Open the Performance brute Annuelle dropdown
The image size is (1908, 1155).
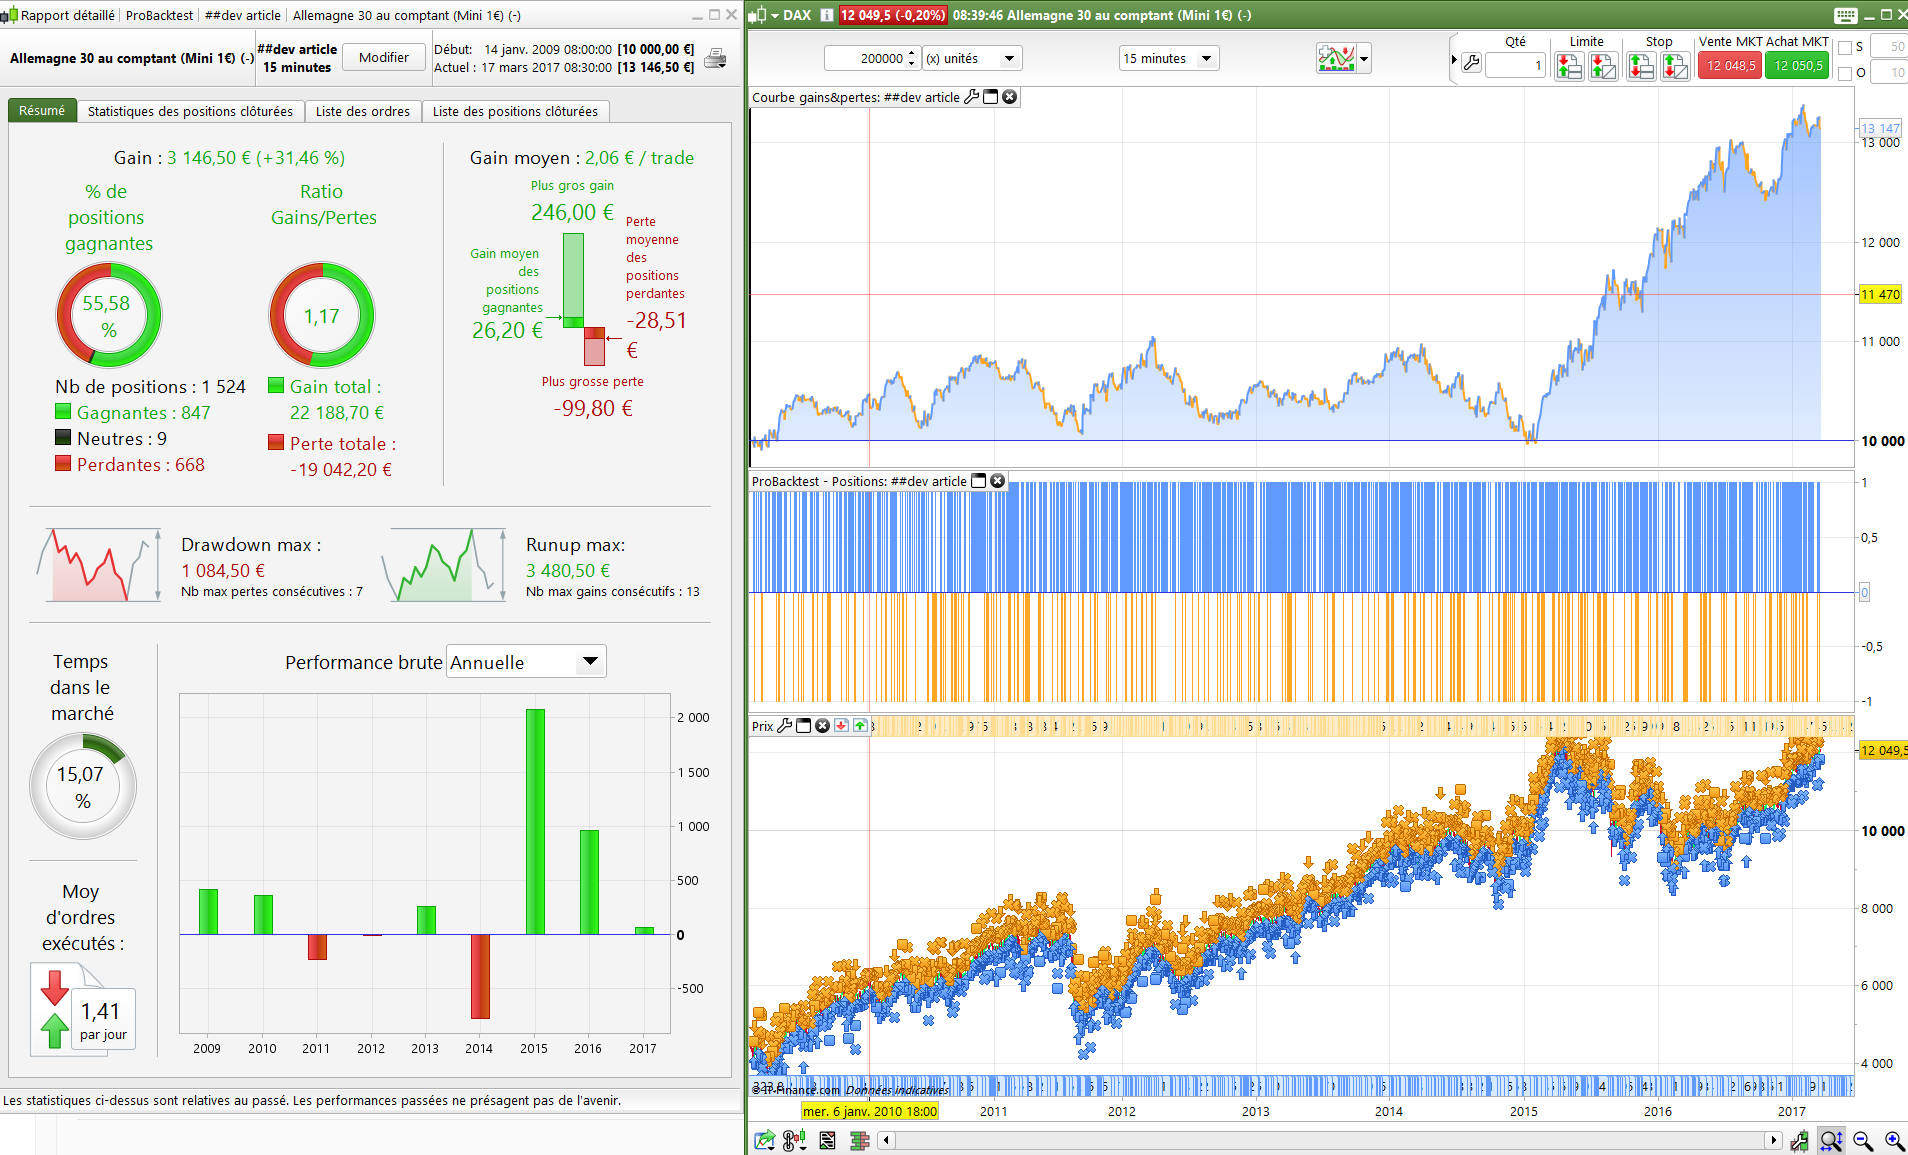(x=526, y=662)
